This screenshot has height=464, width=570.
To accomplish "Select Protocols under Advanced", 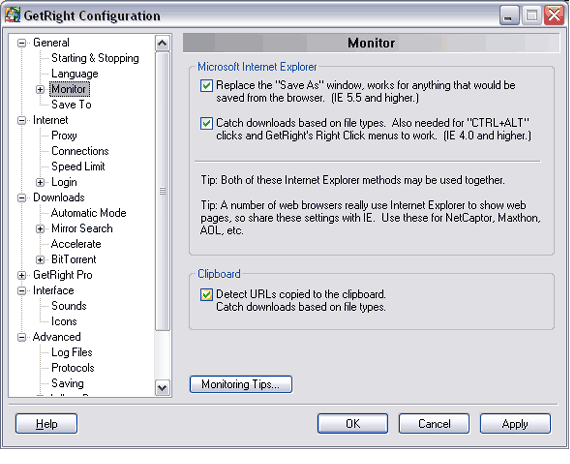I will [x=73, y=368].
